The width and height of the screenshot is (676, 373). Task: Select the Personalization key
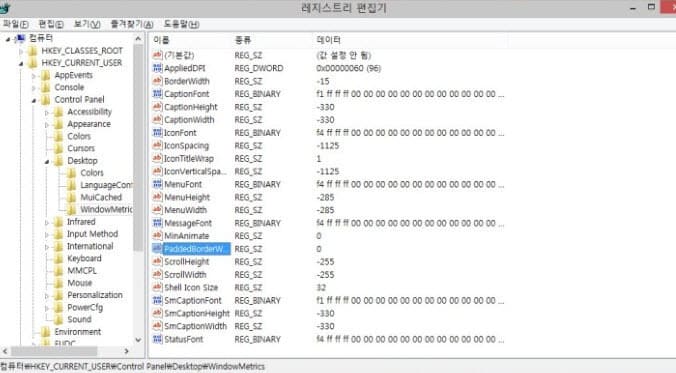click(x=95, y=295)
